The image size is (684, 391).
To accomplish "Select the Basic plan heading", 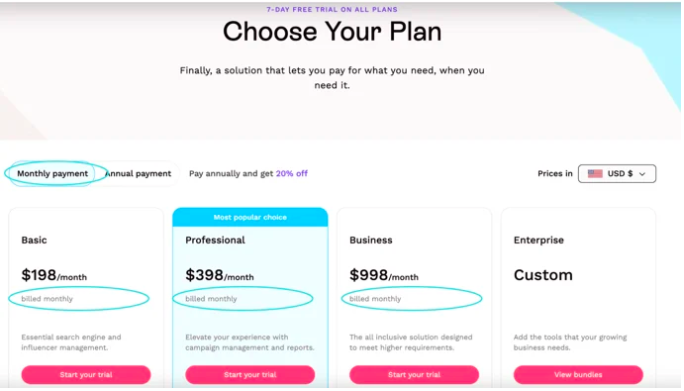I will [x=34, y=240].
